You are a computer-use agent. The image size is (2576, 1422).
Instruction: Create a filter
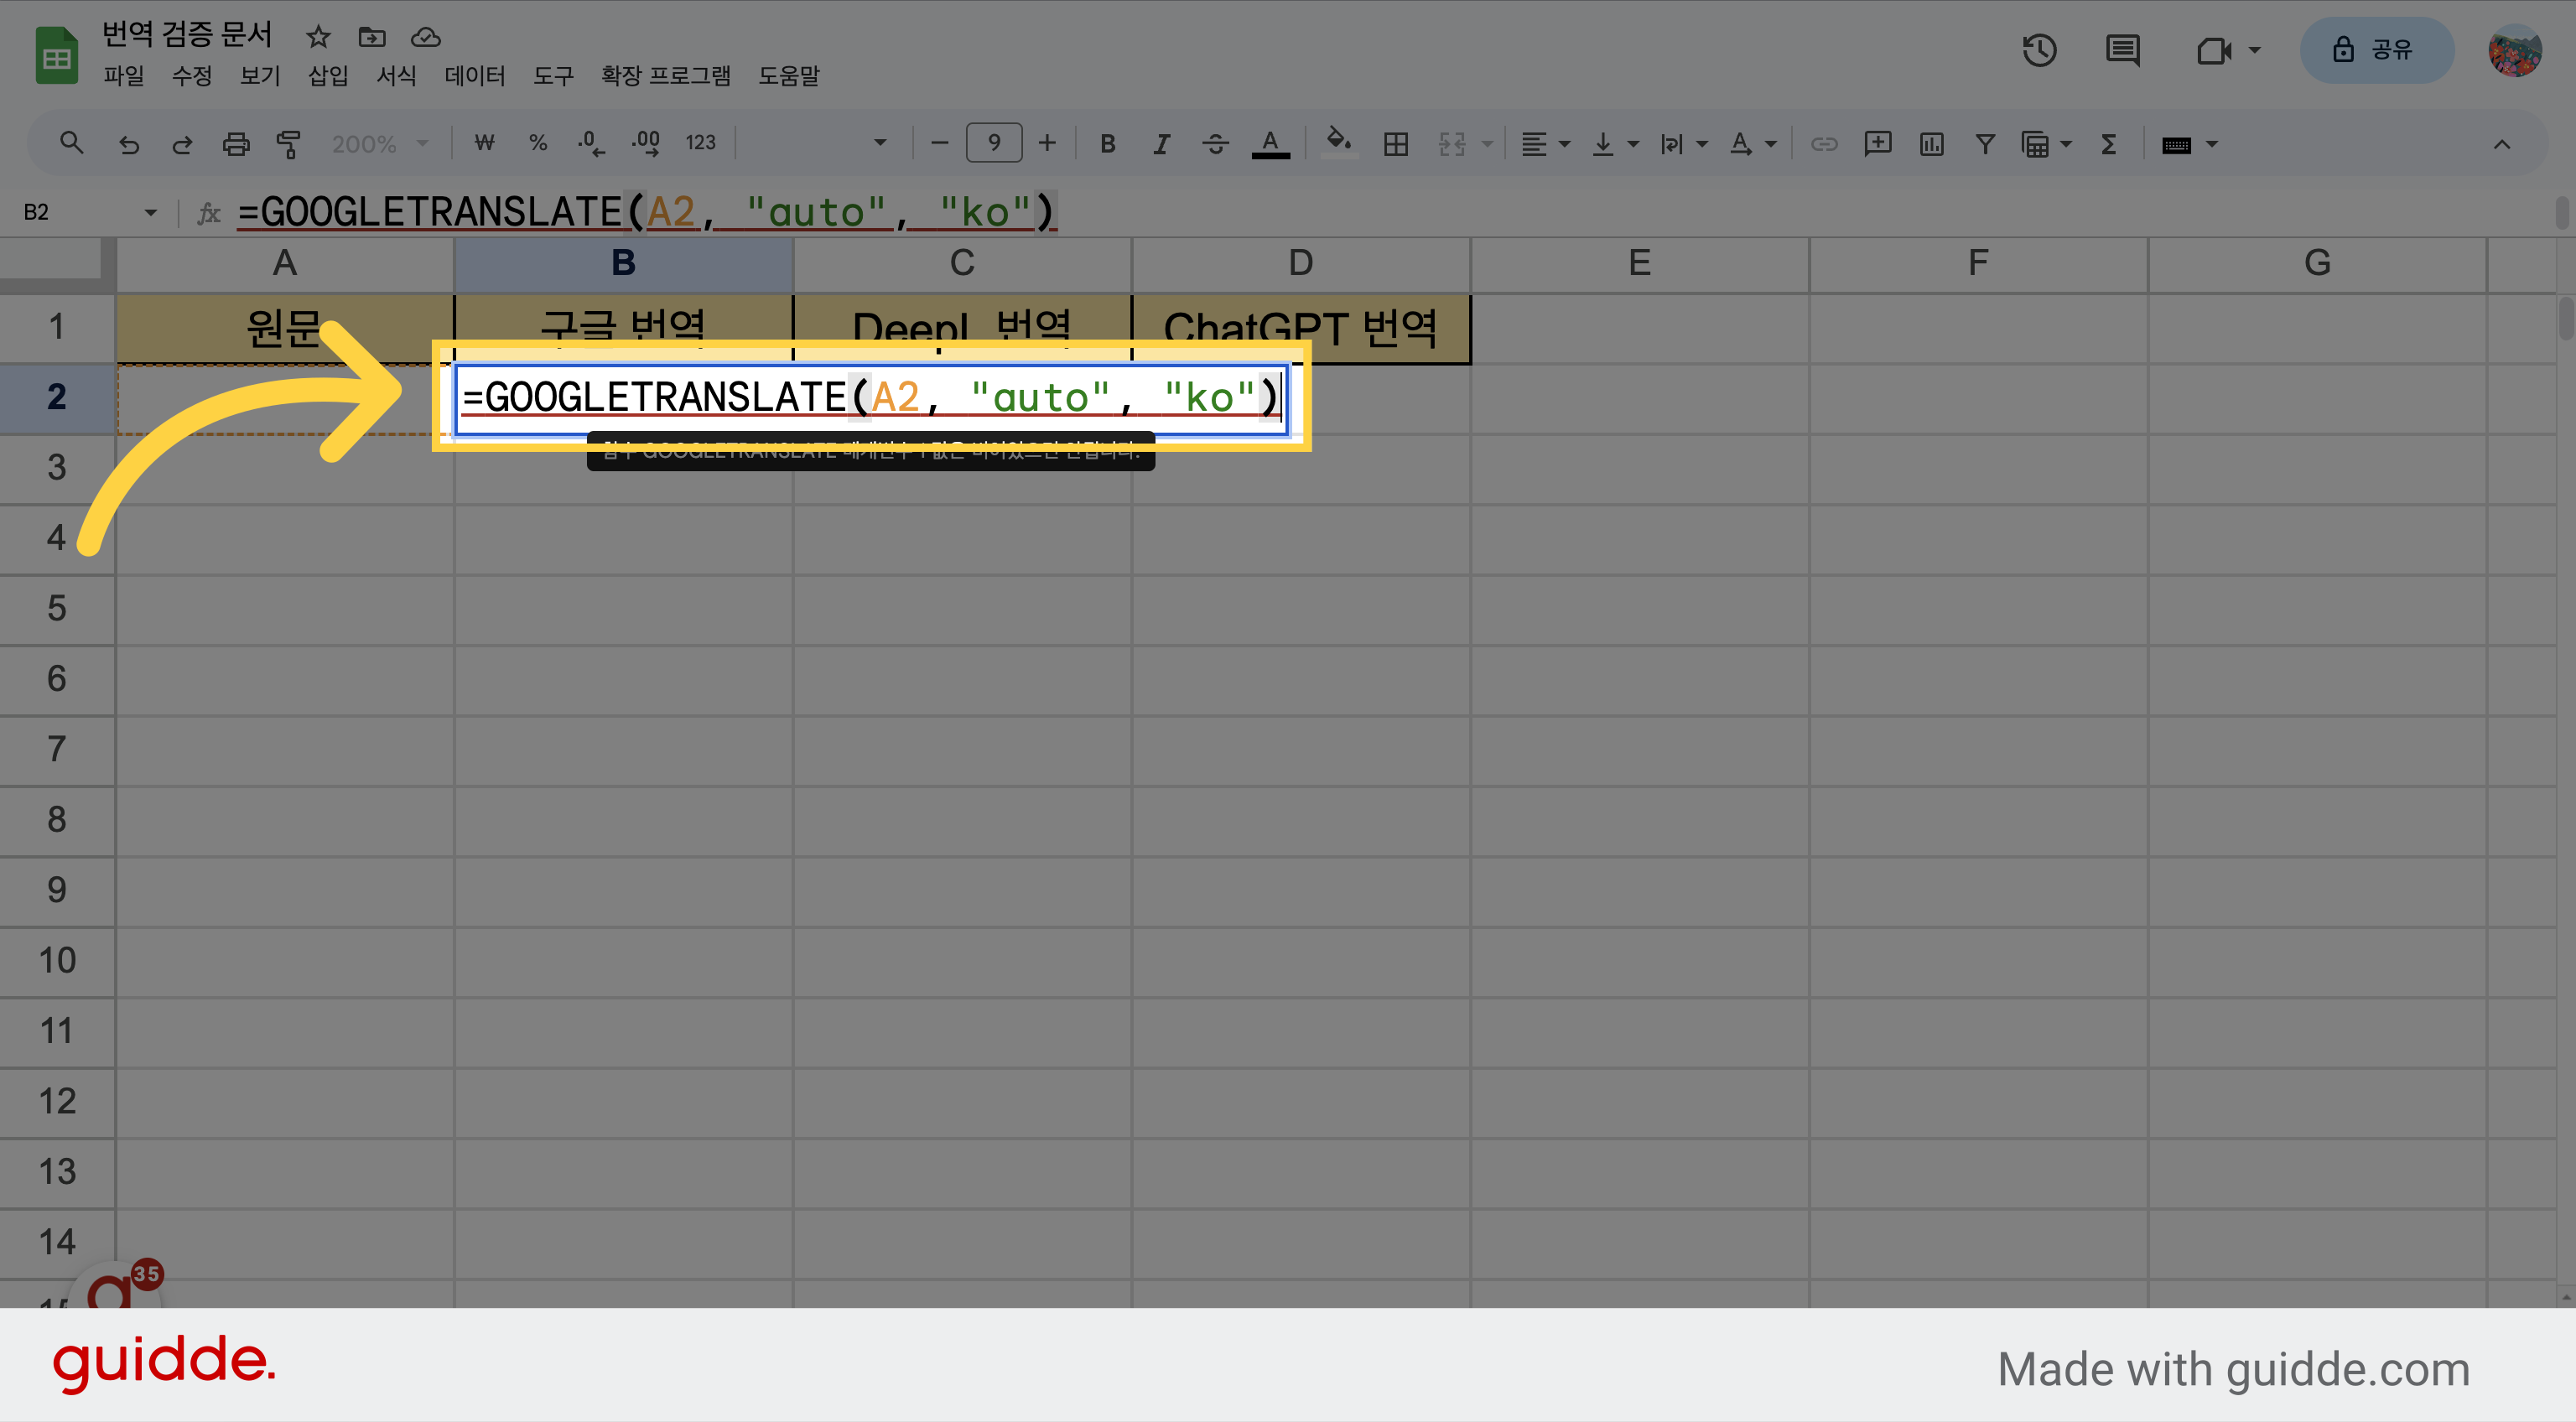pos(1985,144)
